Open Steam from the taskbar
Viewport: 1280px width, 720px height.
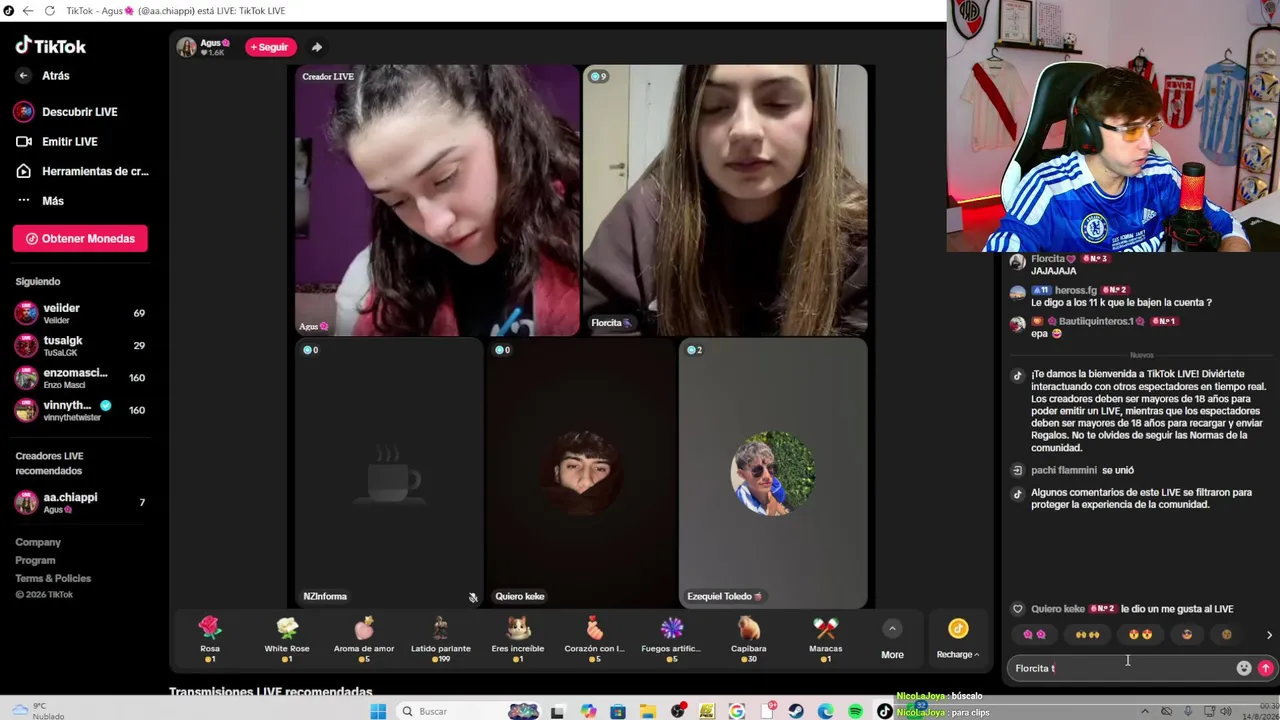[x=796, y=711]
